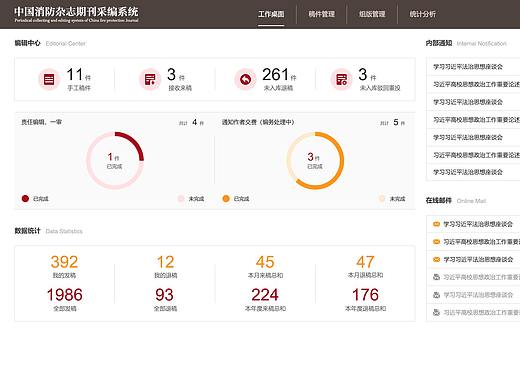Click the pale orange 未完成 legend dot

382,199
